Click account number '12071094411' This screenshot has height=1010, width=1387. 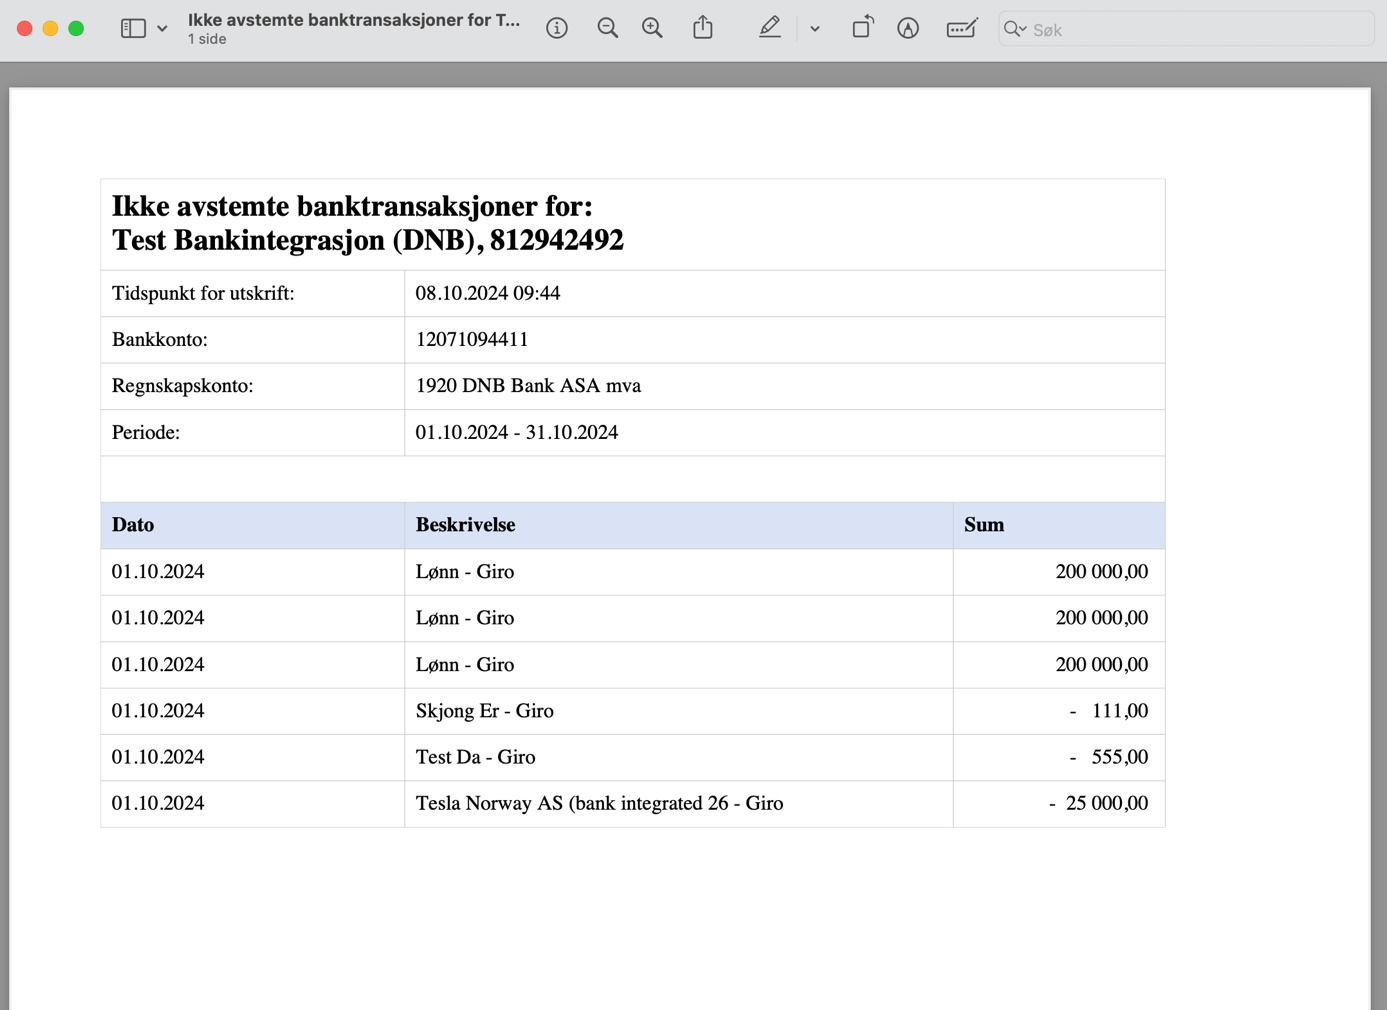tap(472, 339)
